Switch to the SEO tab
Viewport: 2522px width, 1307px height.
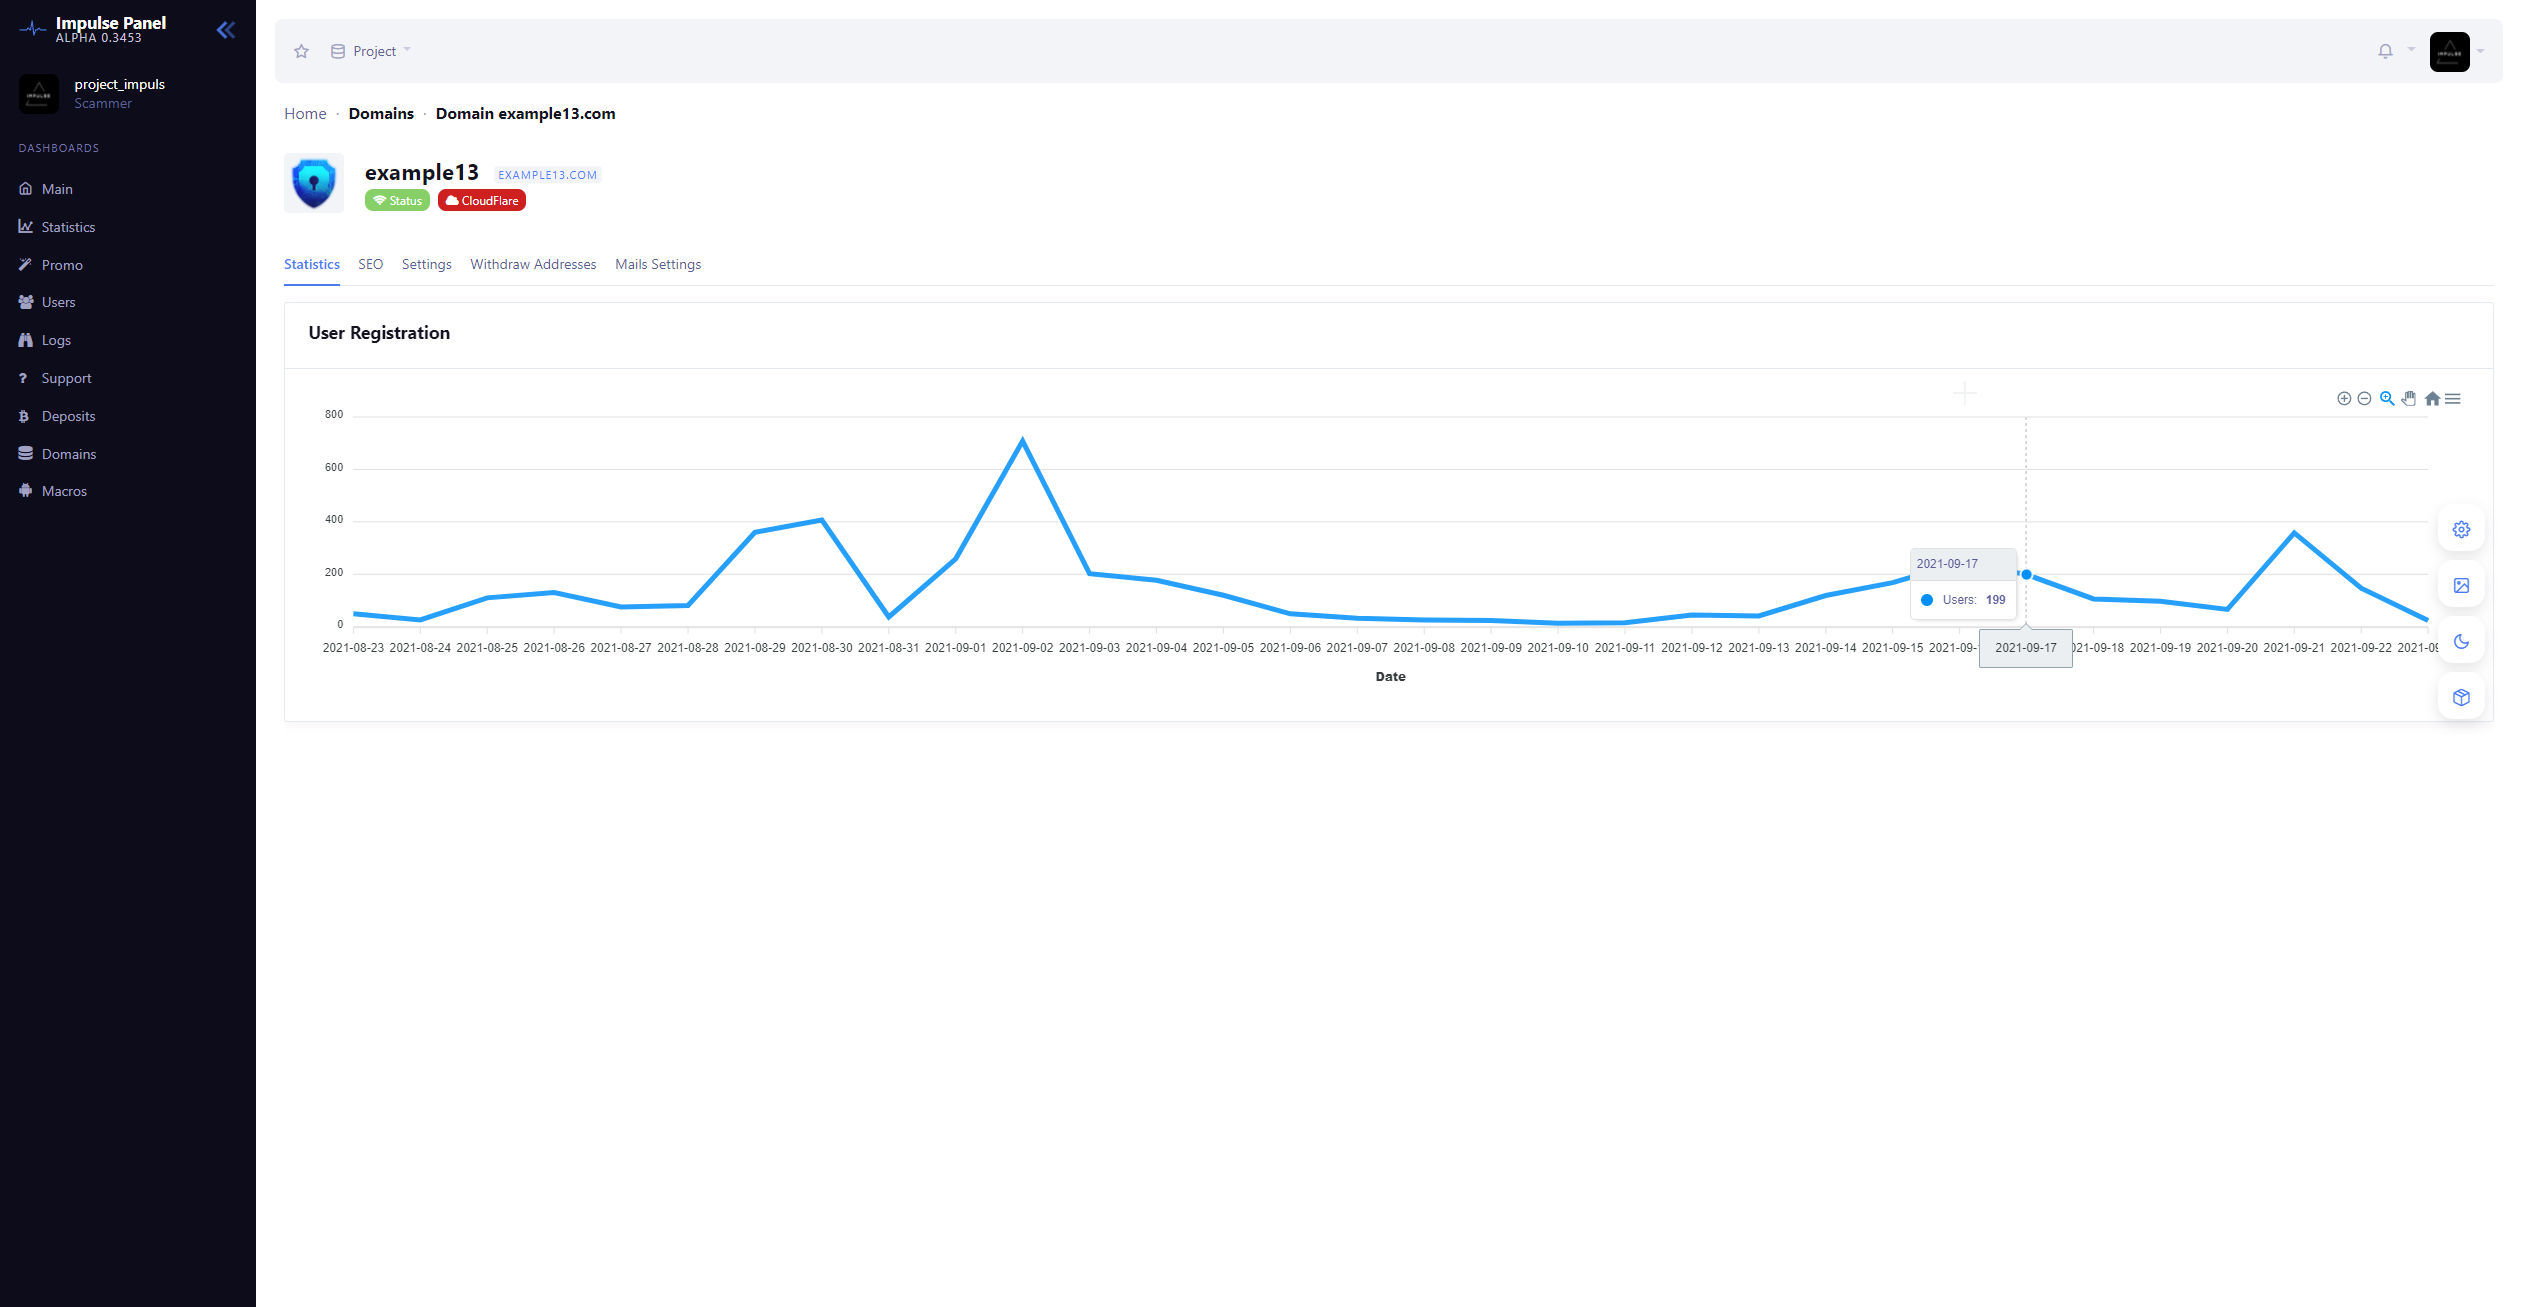click(370, 265)
